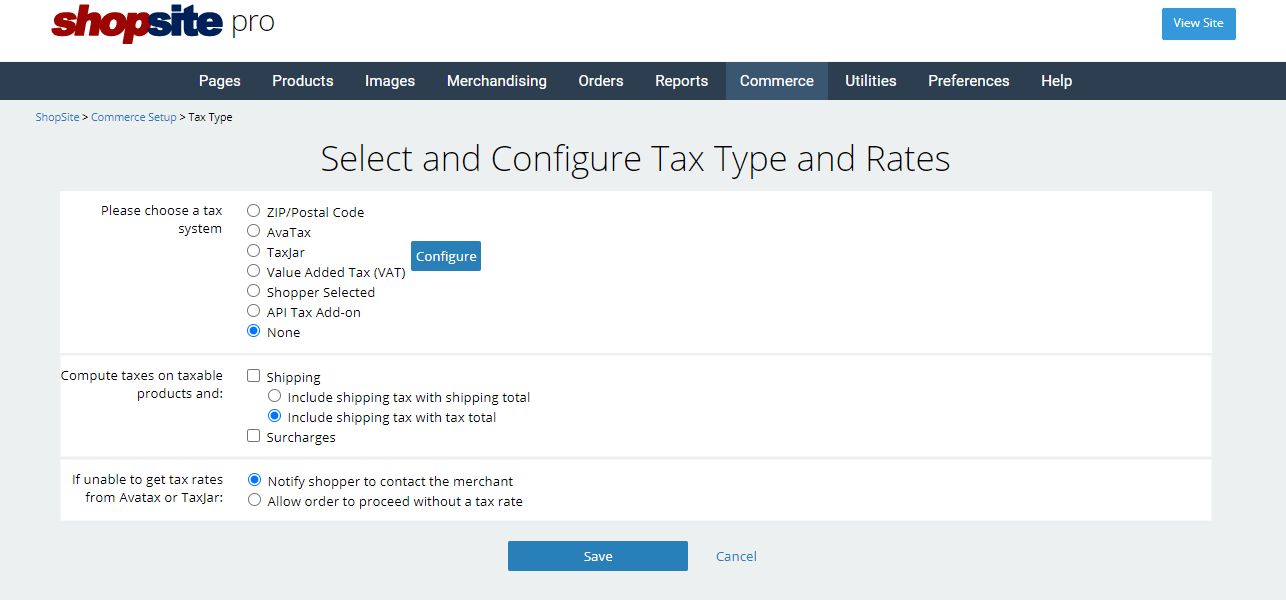Enable the Shipping tax checkbox
The width and height of the screenshot is (1286, 600).
point(254,376)
